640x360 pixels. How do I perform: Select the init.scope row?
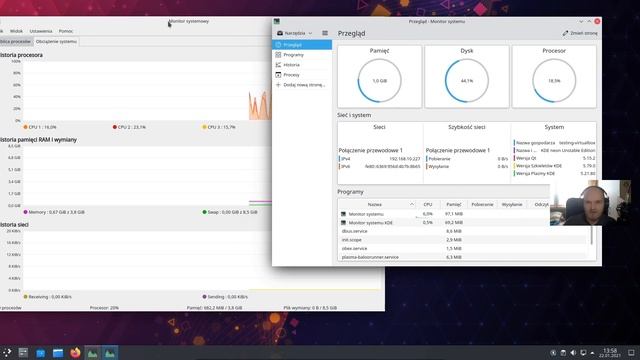463,240
